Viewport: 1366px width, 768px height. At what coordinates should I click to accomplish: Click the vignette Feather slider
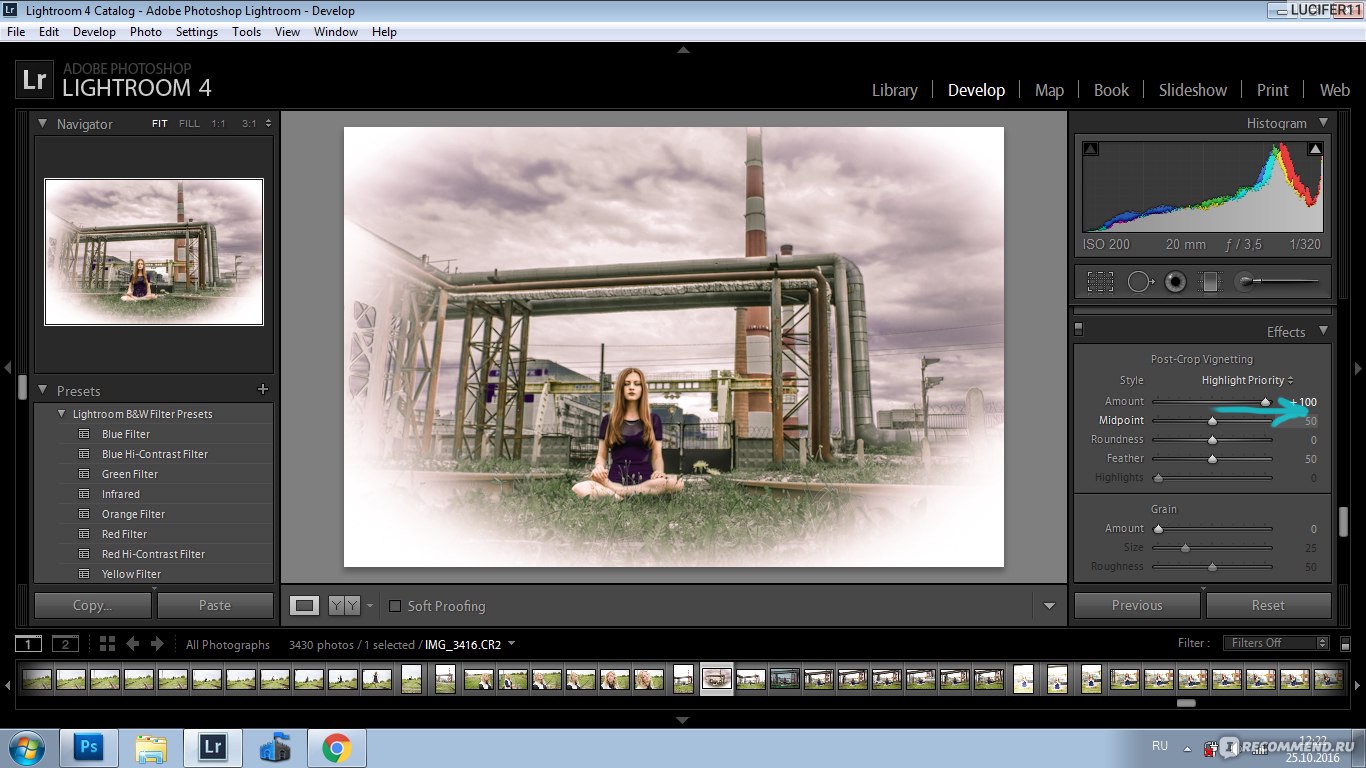pyautogui.click(x=1212, y=459)
